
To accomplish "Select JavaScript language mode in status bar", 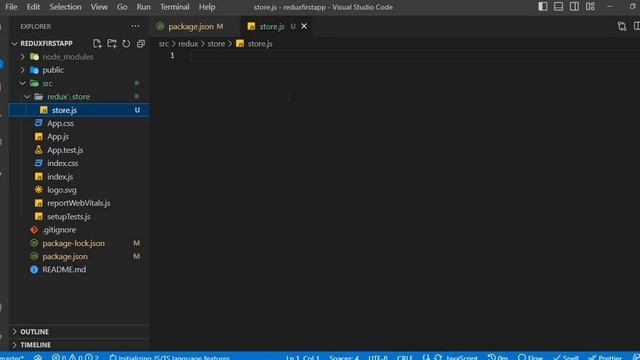I will point(462,357).
